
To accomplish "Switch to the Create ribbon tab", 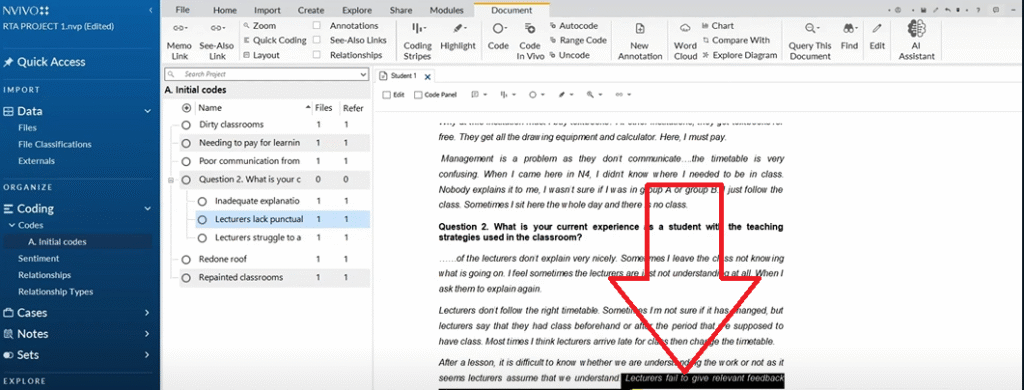I will [x=311, y=10].
